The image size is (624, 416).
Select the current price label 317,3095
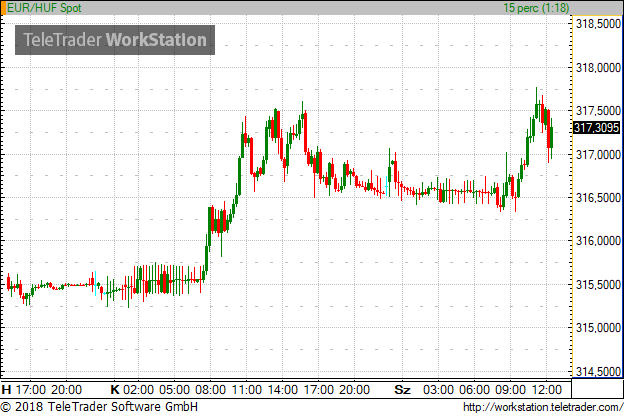pyautogui.click(x=597, y=128)
